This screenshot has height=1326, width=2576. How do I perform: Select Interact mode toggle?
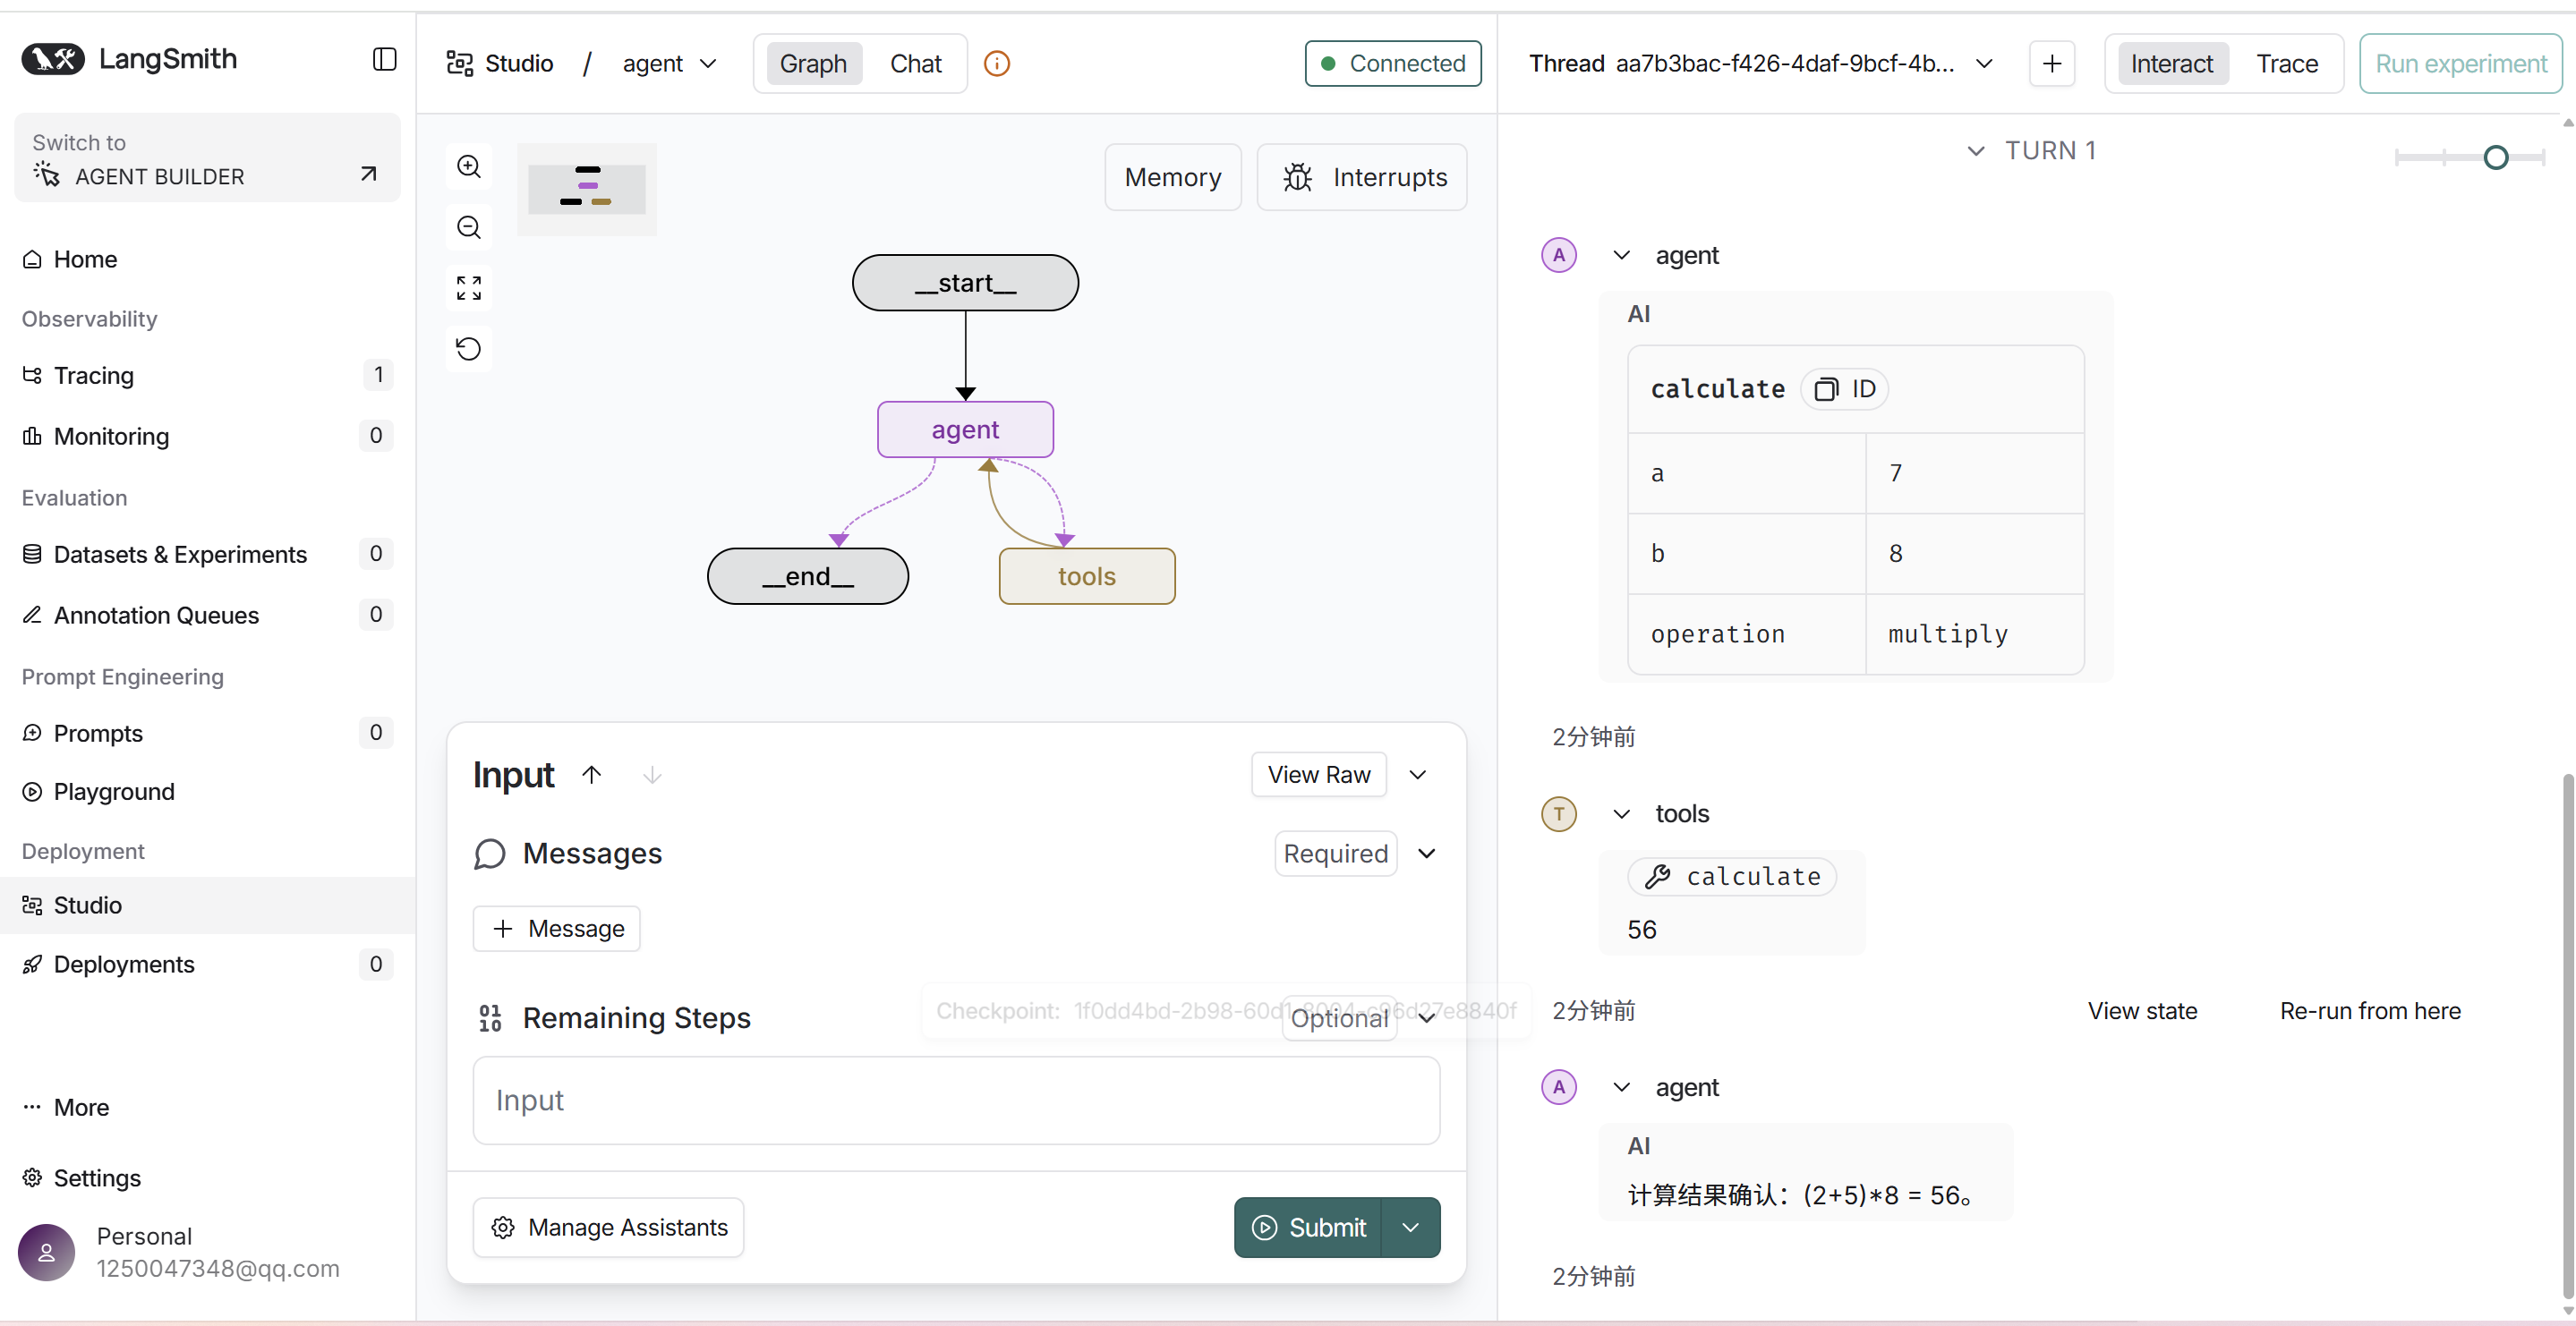tap(2171, 64)
